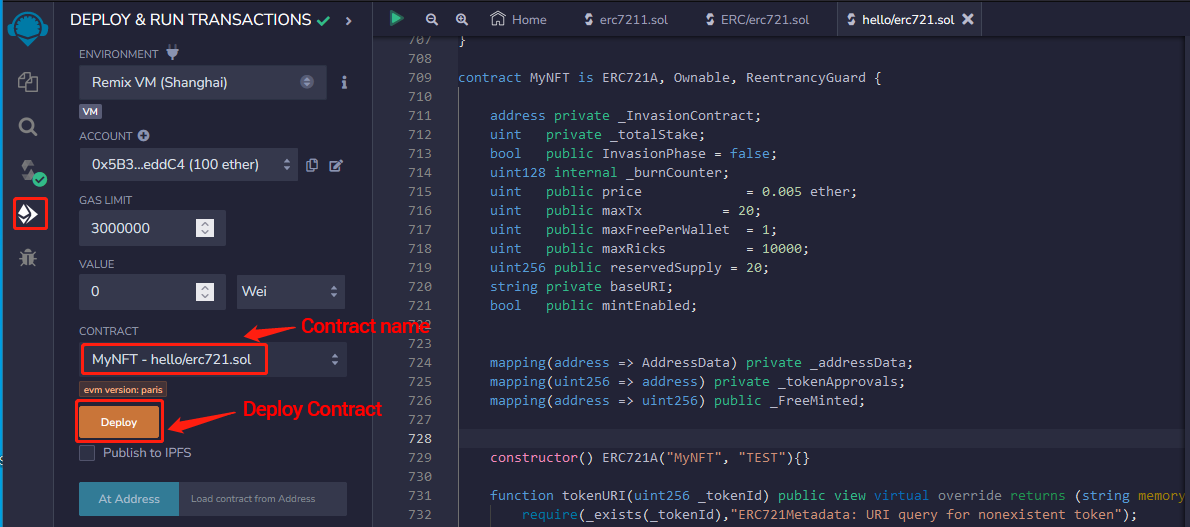Open the Debugger bug sidebar icon

tap(28, 258)
